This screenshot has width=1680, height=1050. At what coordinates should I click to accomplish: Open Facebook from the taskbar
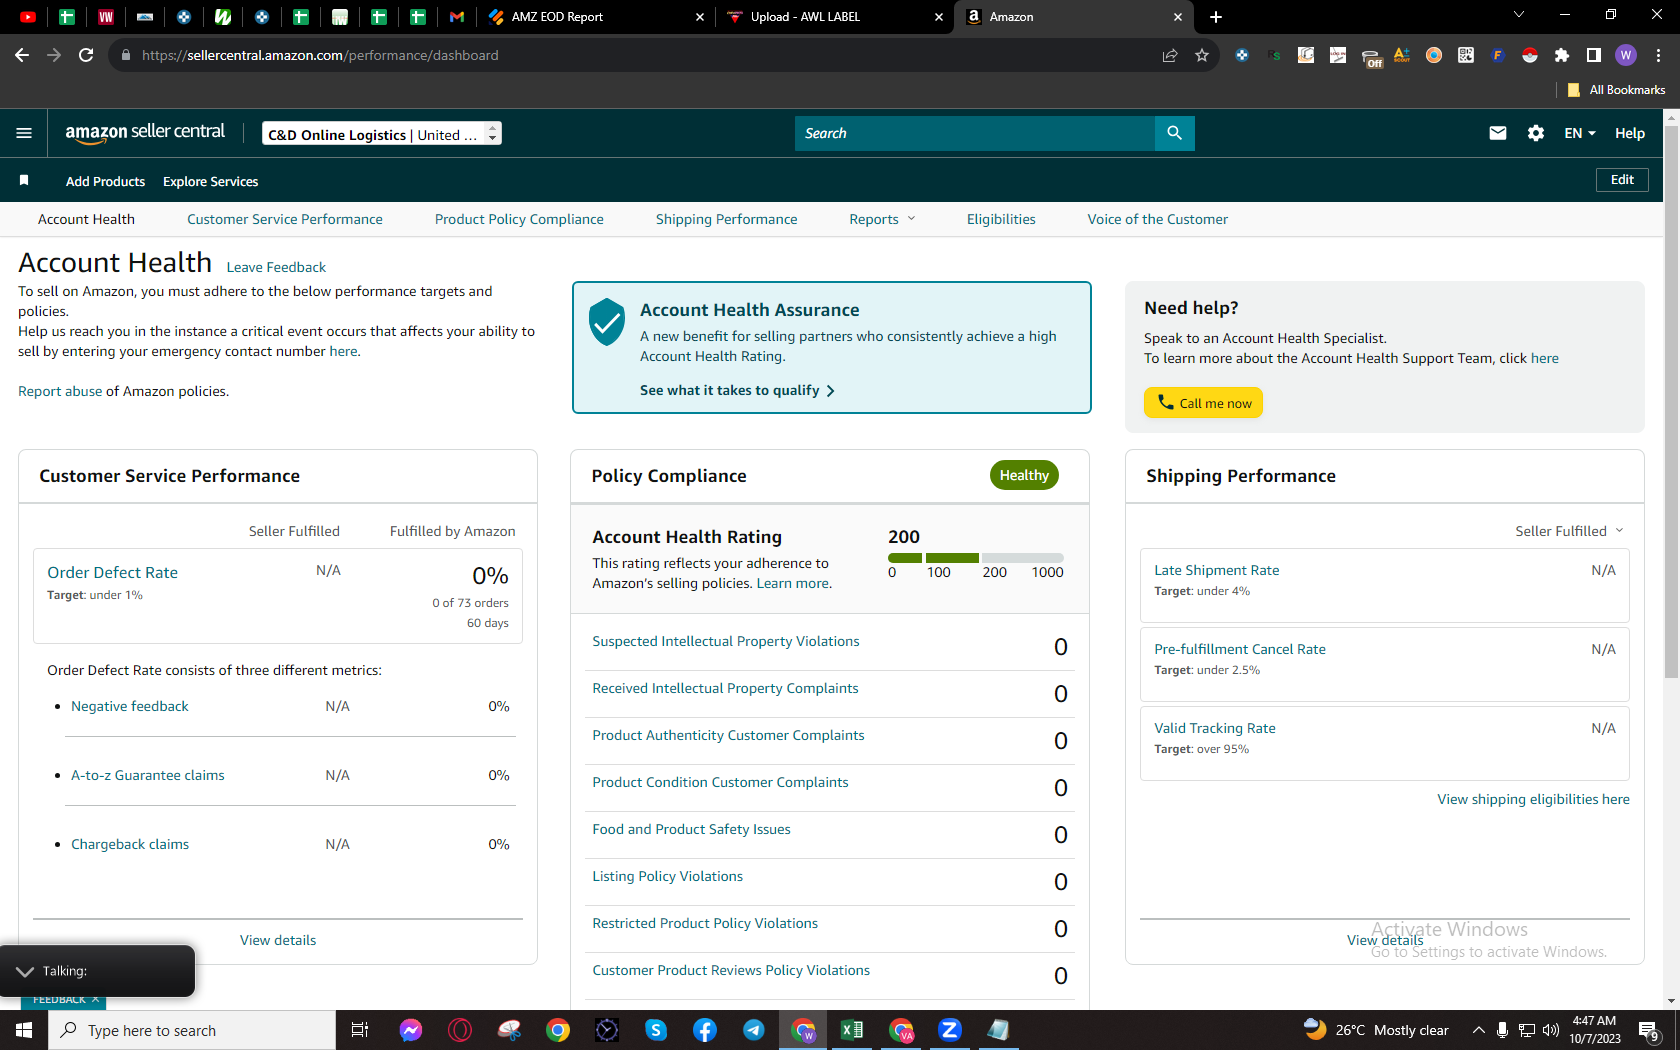click(705, 1030)
